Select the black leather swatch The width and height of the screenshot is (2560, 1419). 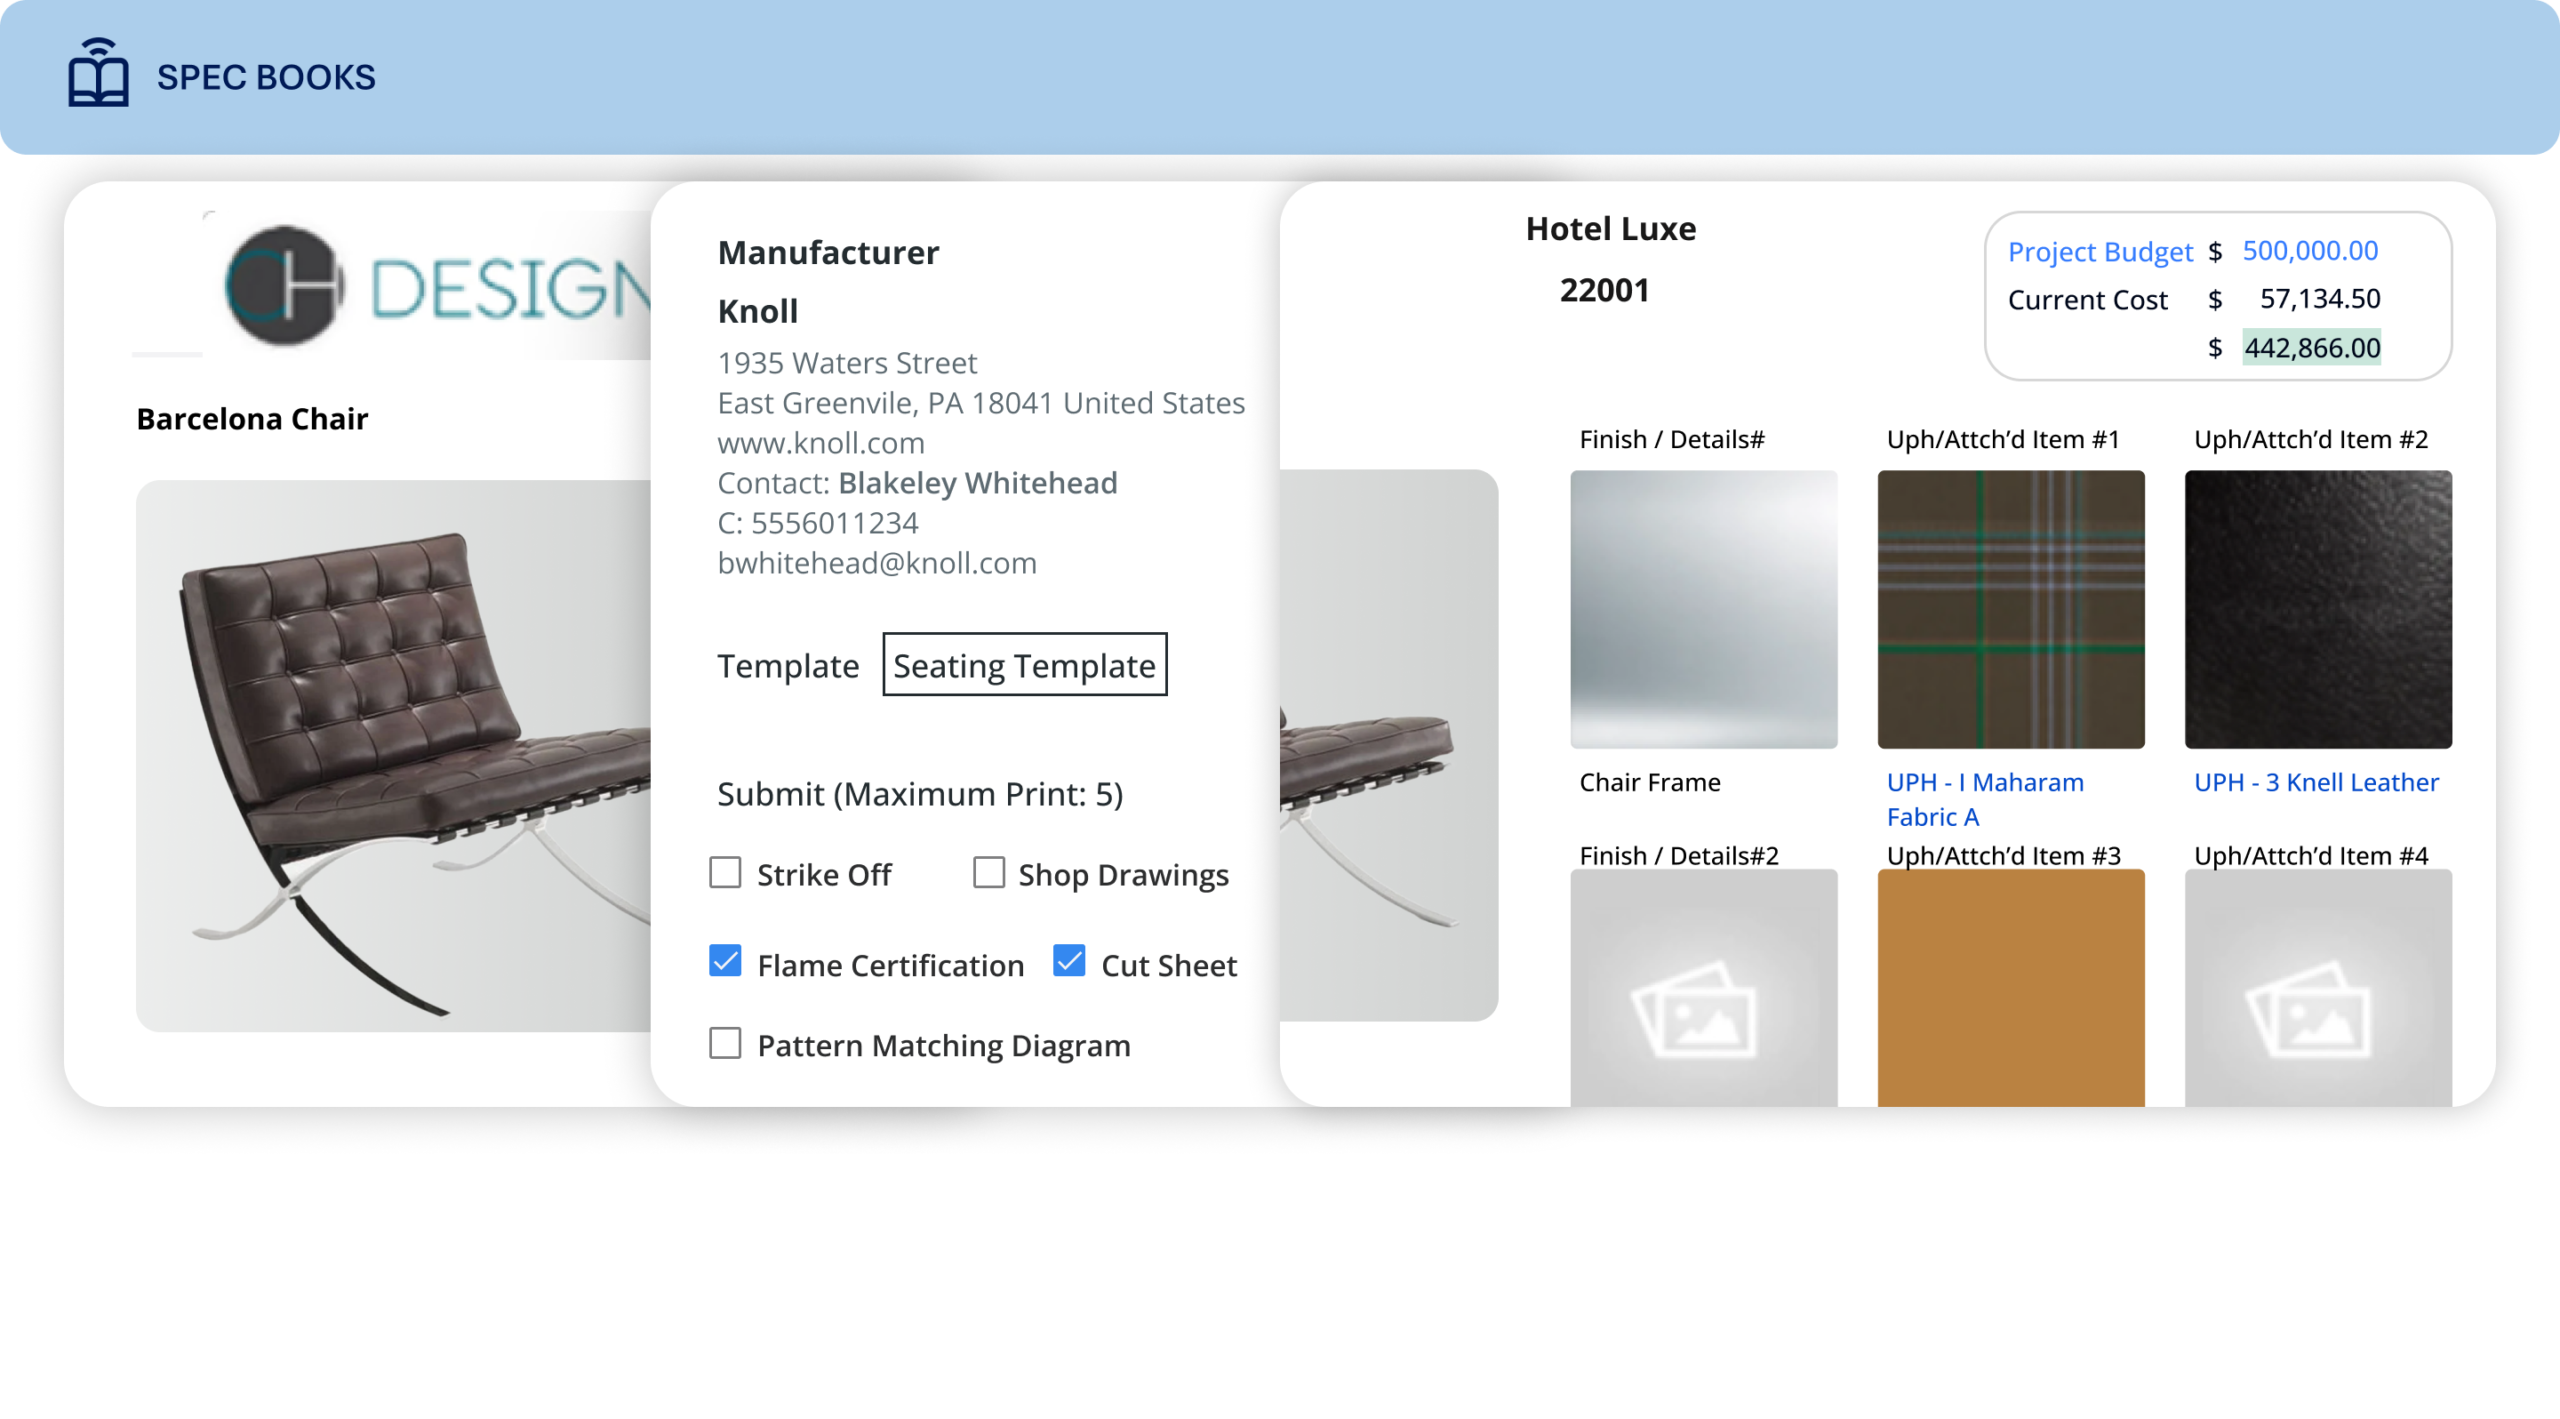point(2318,610)
